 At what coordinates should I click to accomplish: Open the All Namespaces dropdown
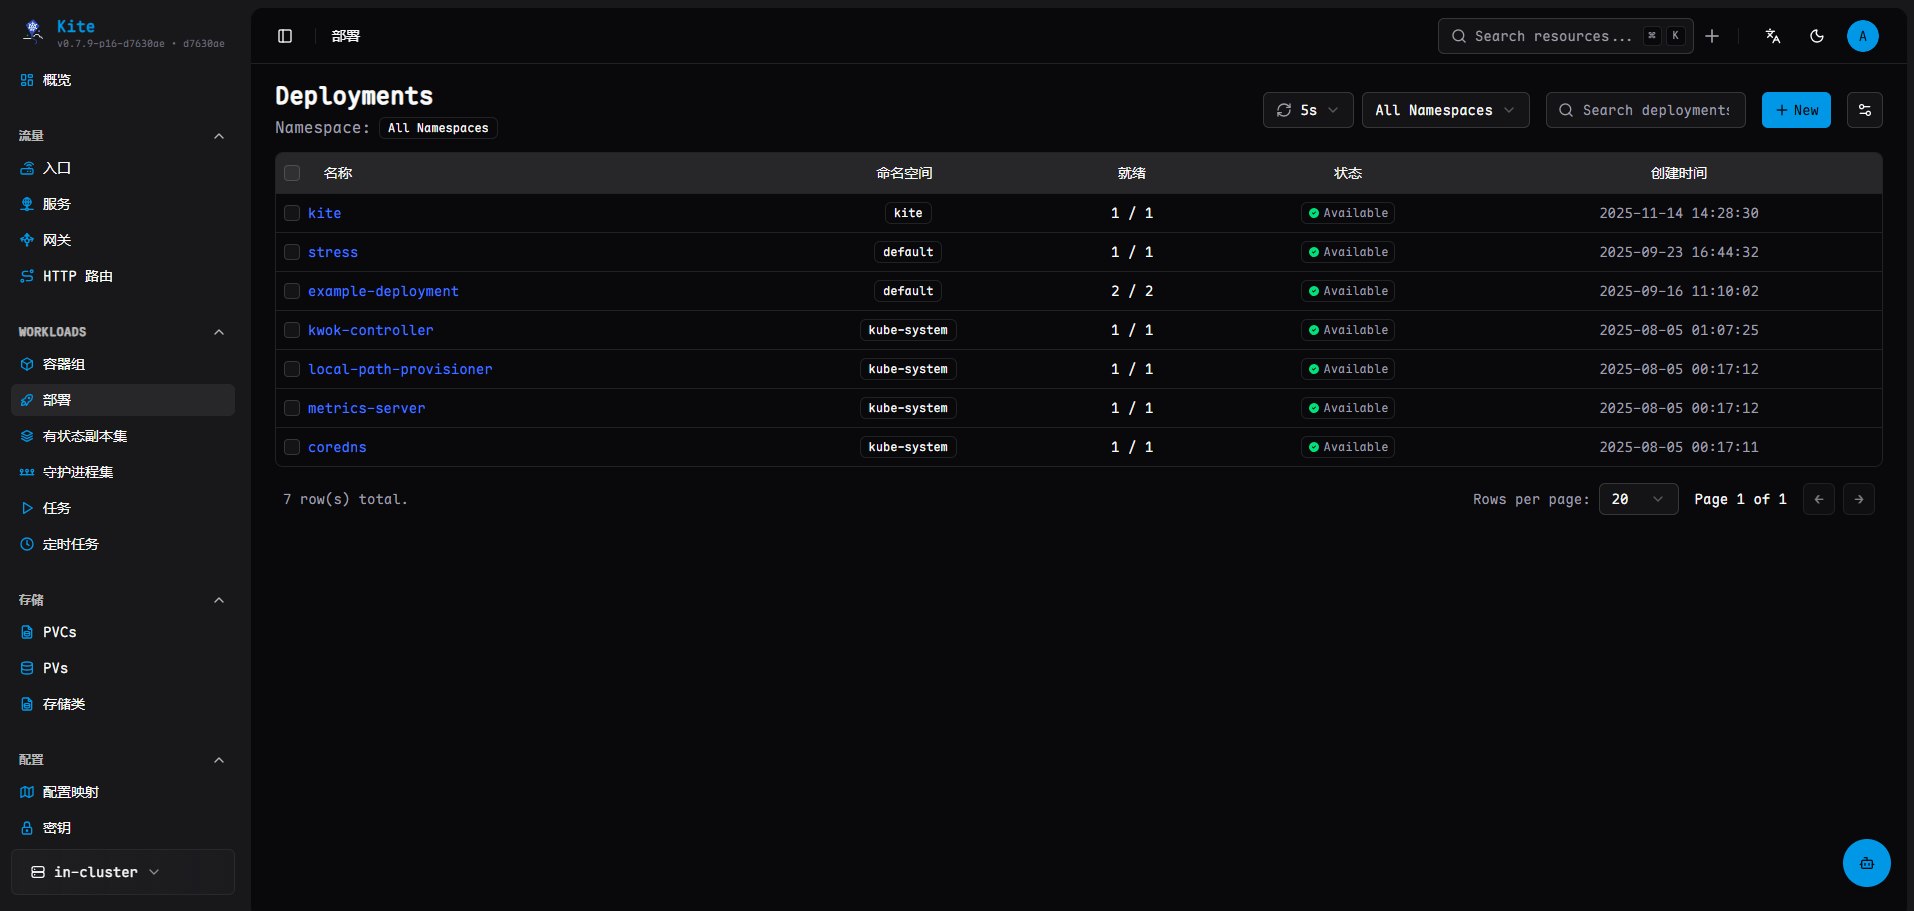pyautogui.click(x=1444, y=110)
